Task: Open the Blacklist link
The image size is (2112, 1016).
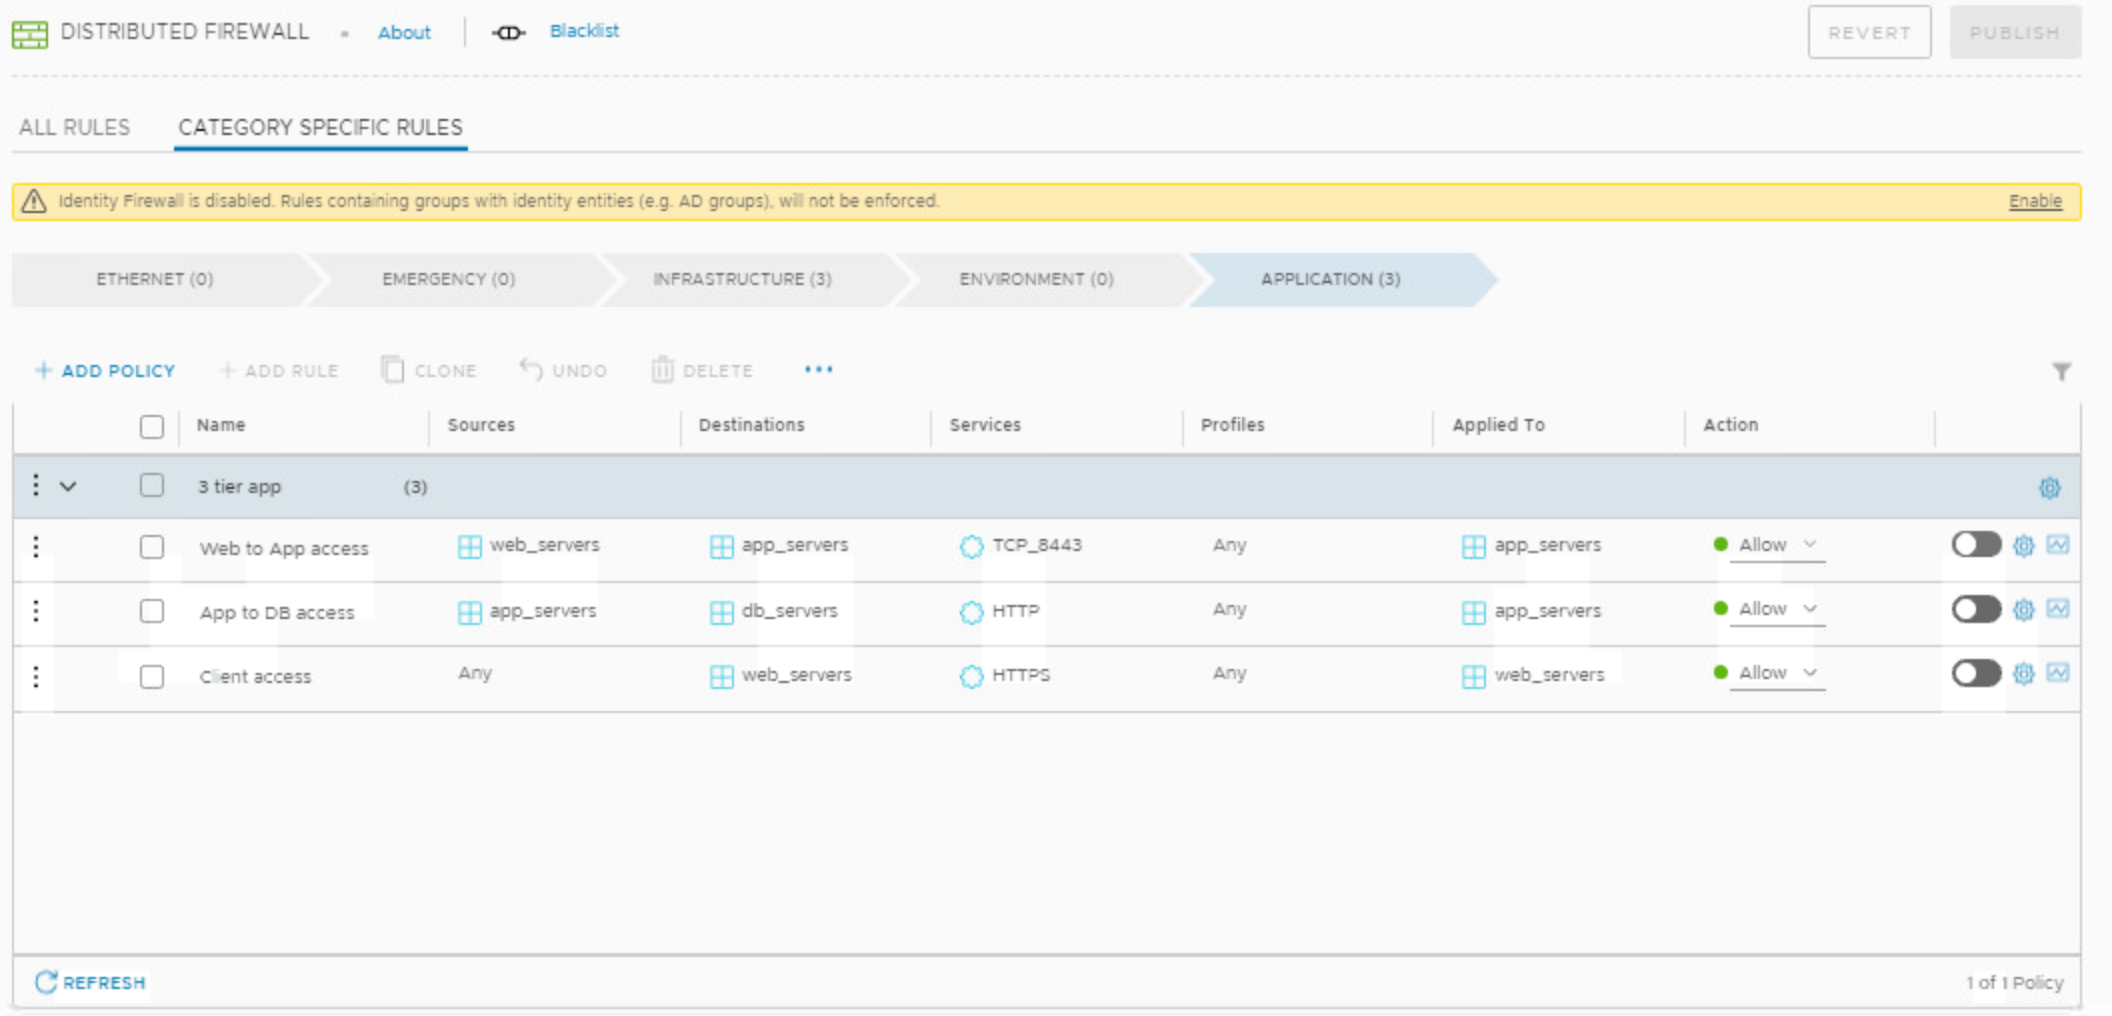Action: [x=584, y=31]
